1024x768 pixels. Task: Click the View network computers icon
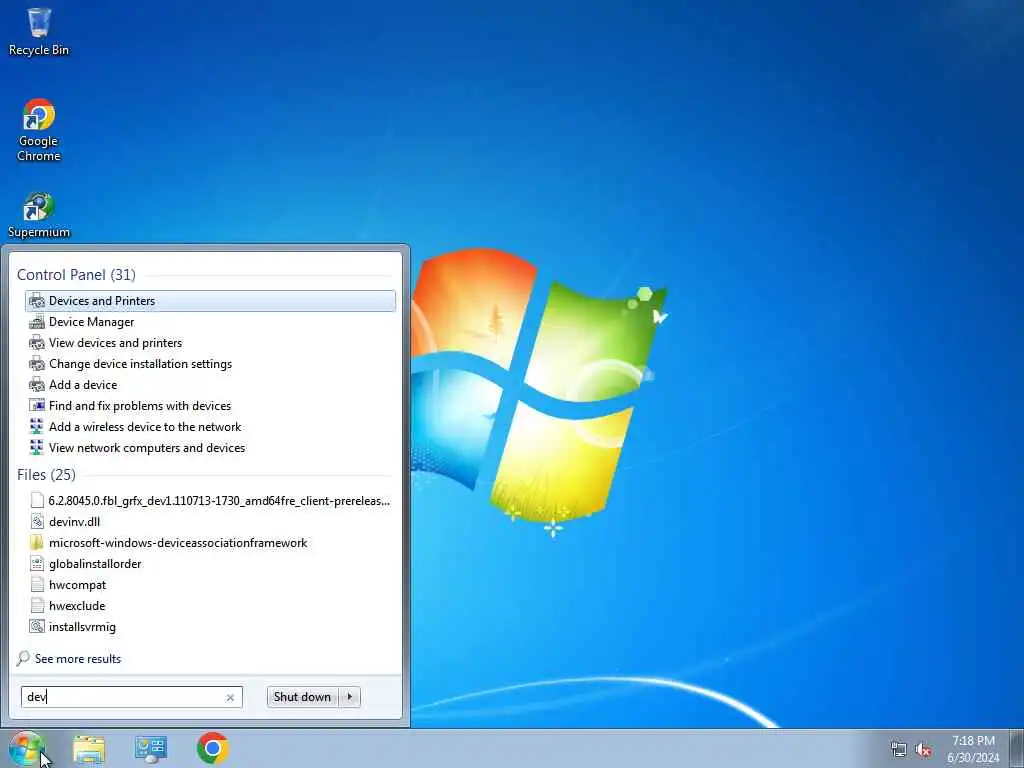tap(37, 447)
